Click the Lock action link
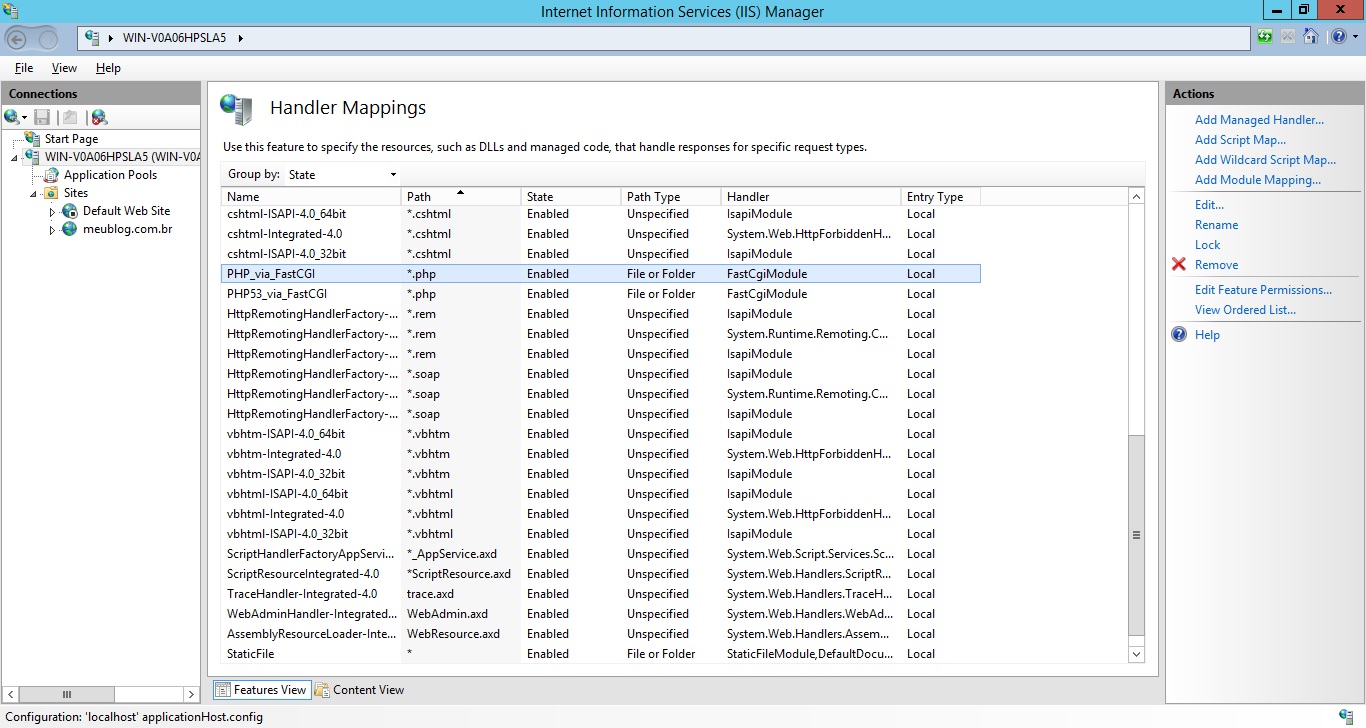The width and height of the screenshot is (1366, 728). [1207, 245]
